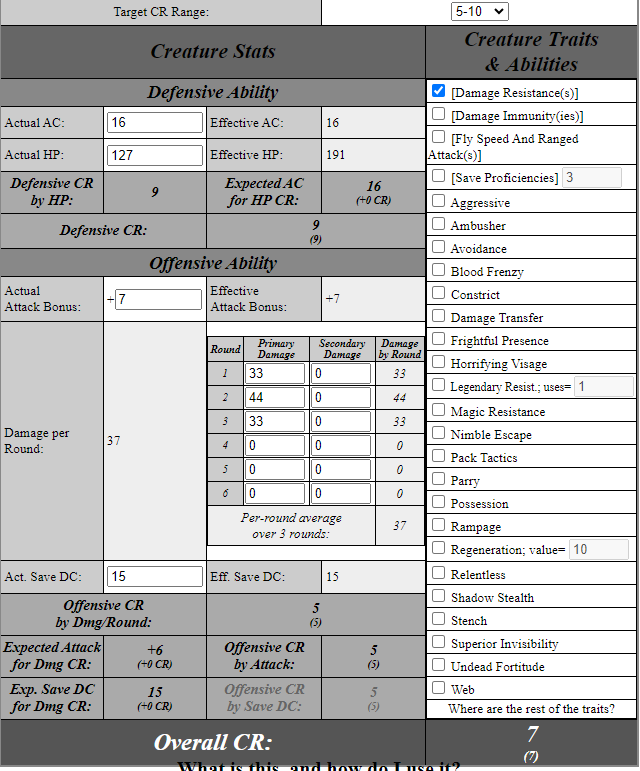This screenshot has width=640, height=771.
Task: Edit Round 4 Secondary Damage field
Action: 341,445
